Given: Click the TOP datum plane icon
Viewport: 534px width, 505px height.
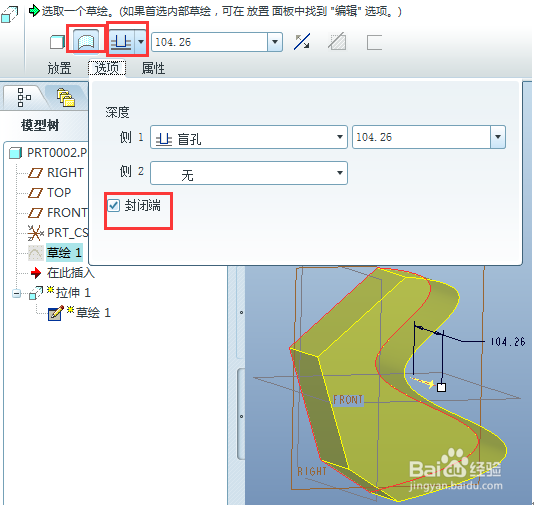Looking at the screenshot, I should (x=35, y=193).
